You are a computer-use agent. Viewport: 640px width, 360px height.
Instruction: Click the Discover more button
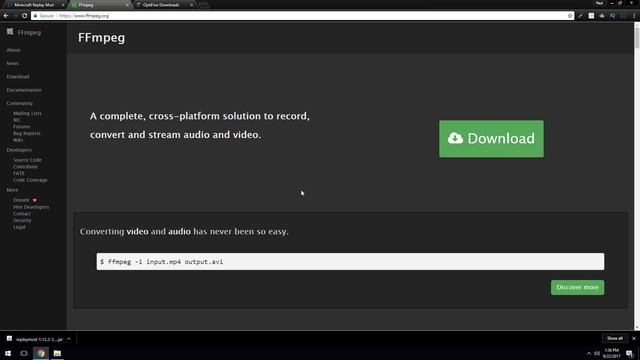tap(577, 287)
